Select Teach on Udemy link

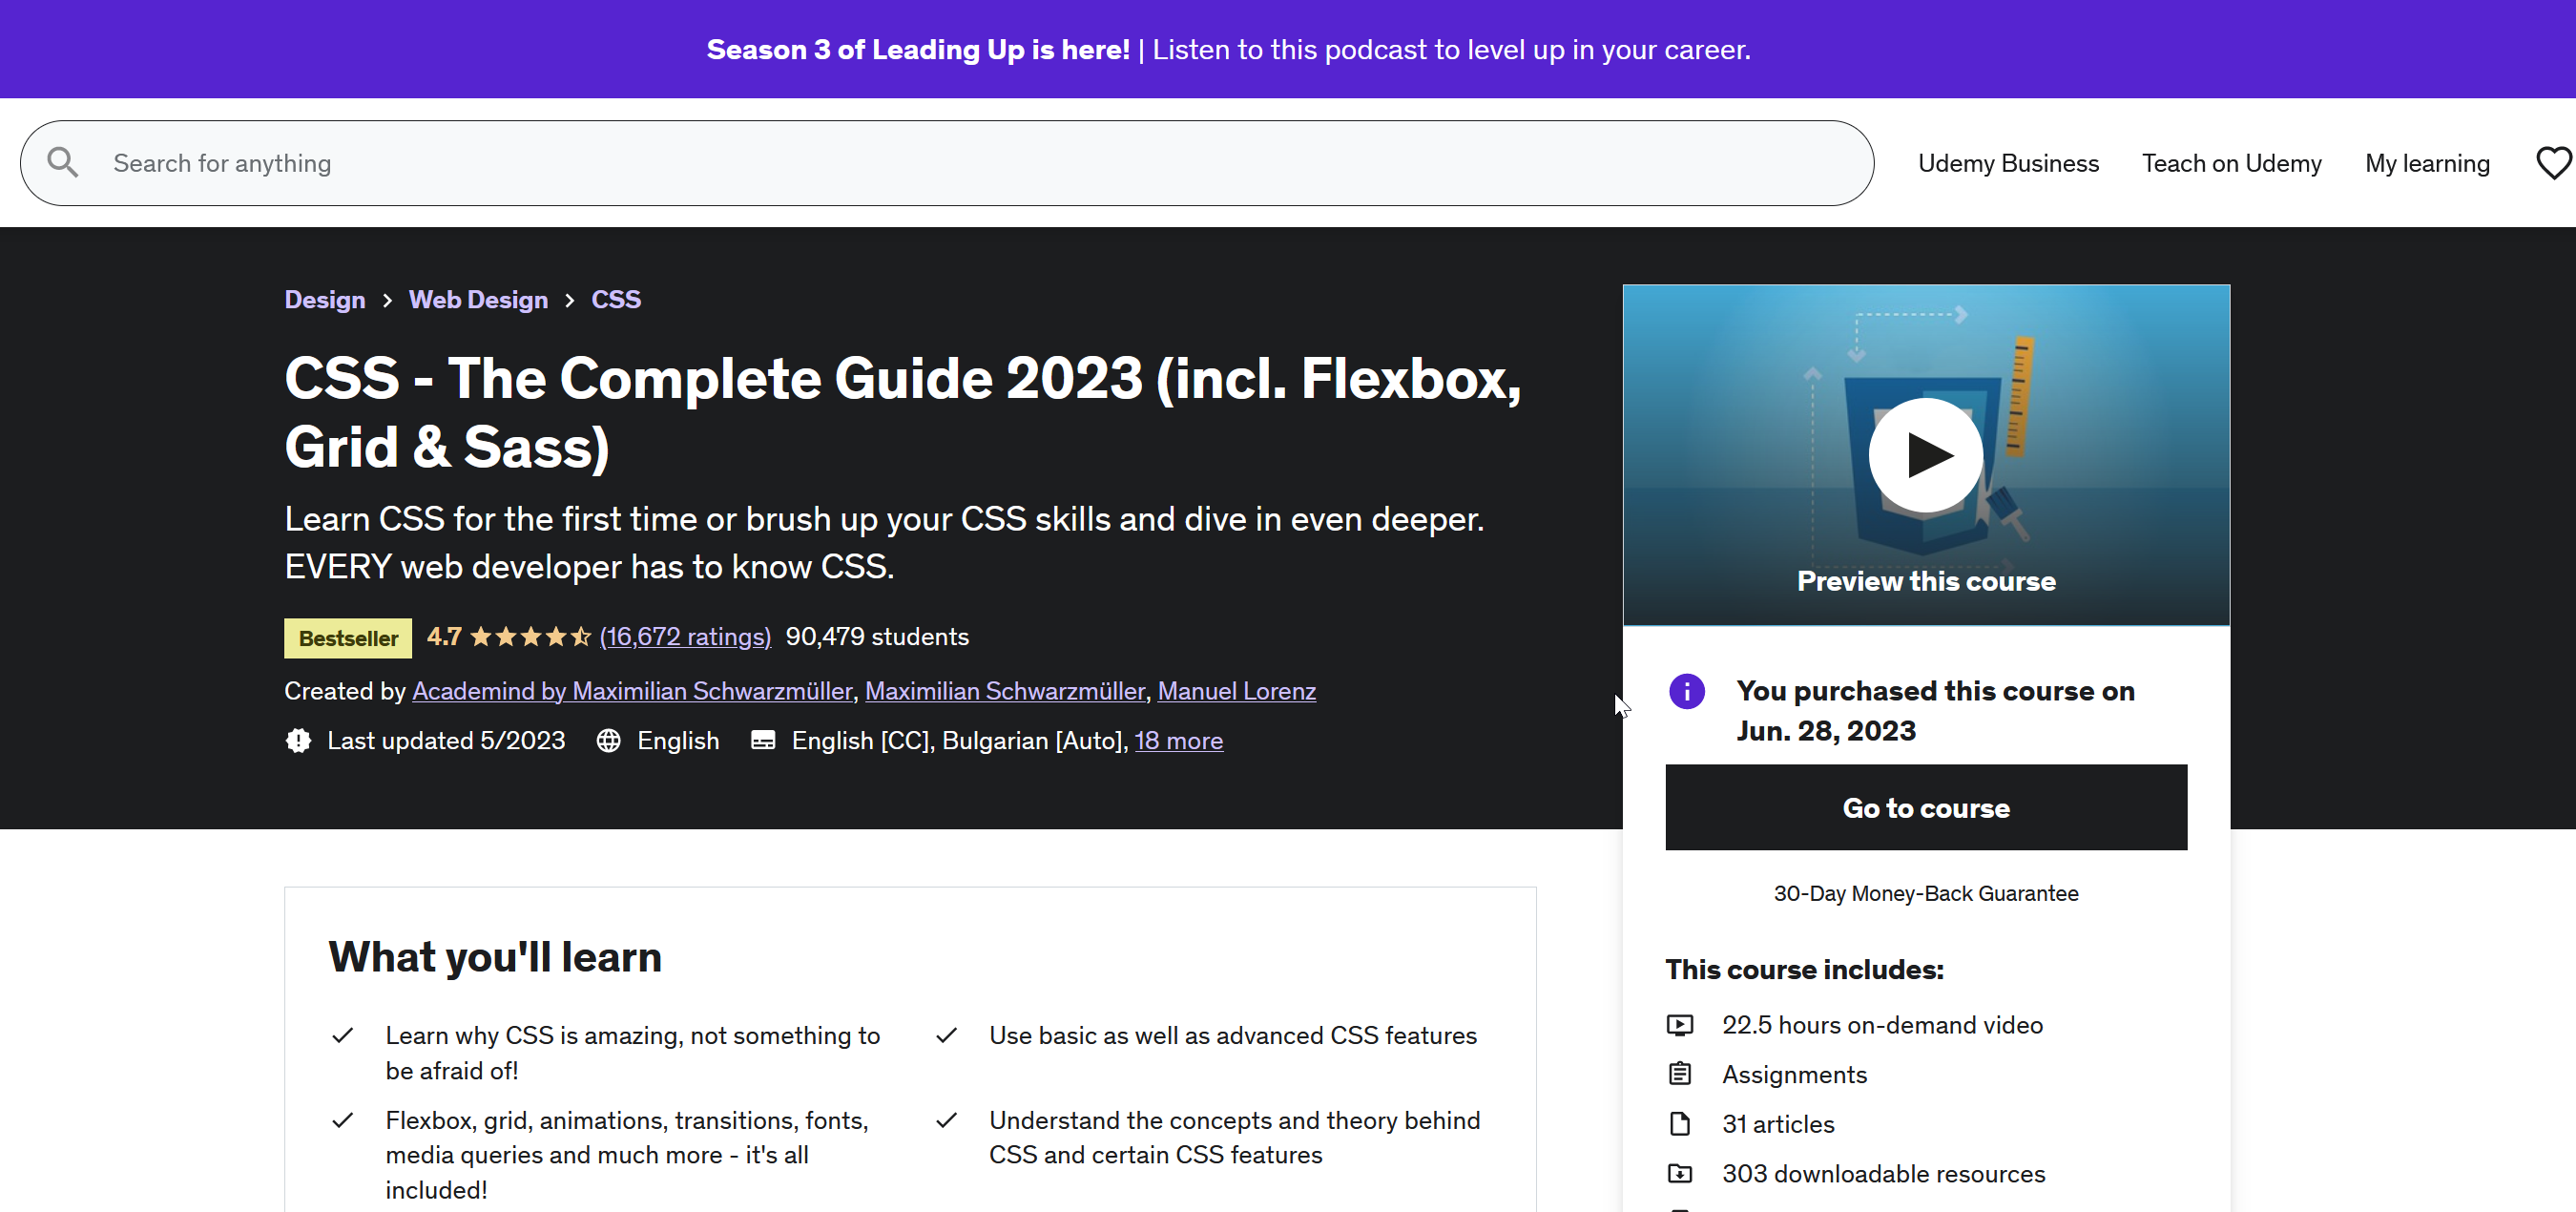[x=2231, y=163]
